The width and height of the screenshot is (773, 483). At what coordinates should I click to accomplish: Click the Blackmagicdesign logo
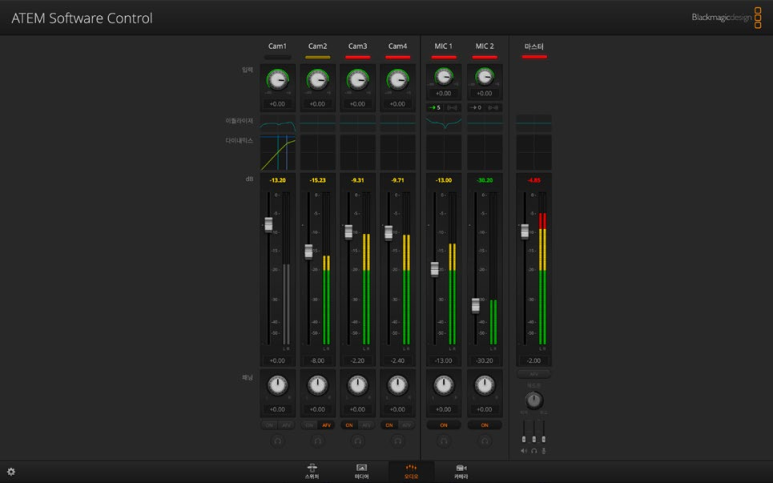click(727, 17)
